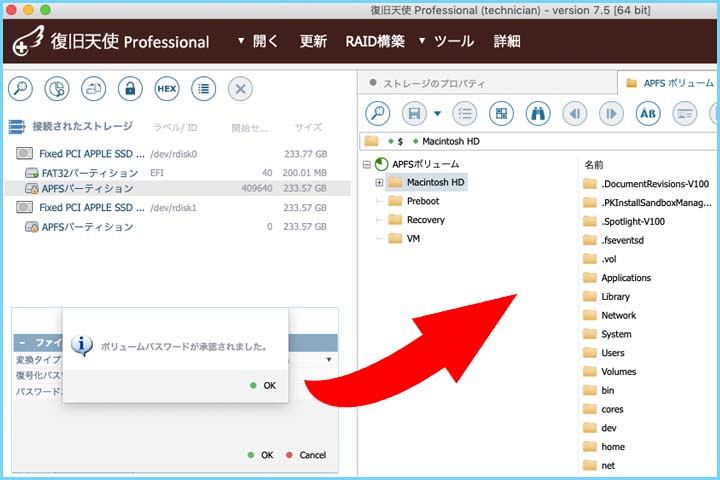Click the folder icon in path bar
The height and width of the screenshot is (480, 720).
click(x=371, y=141)
